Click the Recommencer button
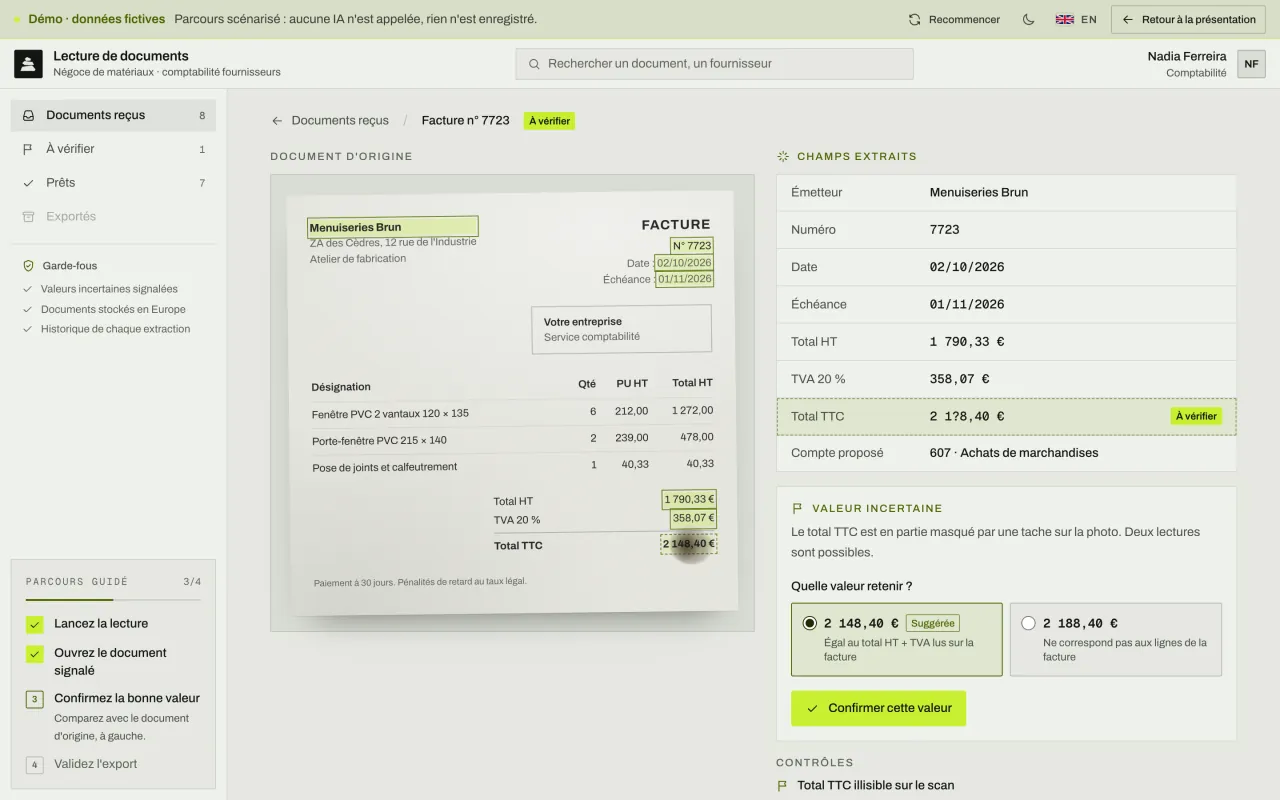The image size is (1280, 800). (954, 19)
